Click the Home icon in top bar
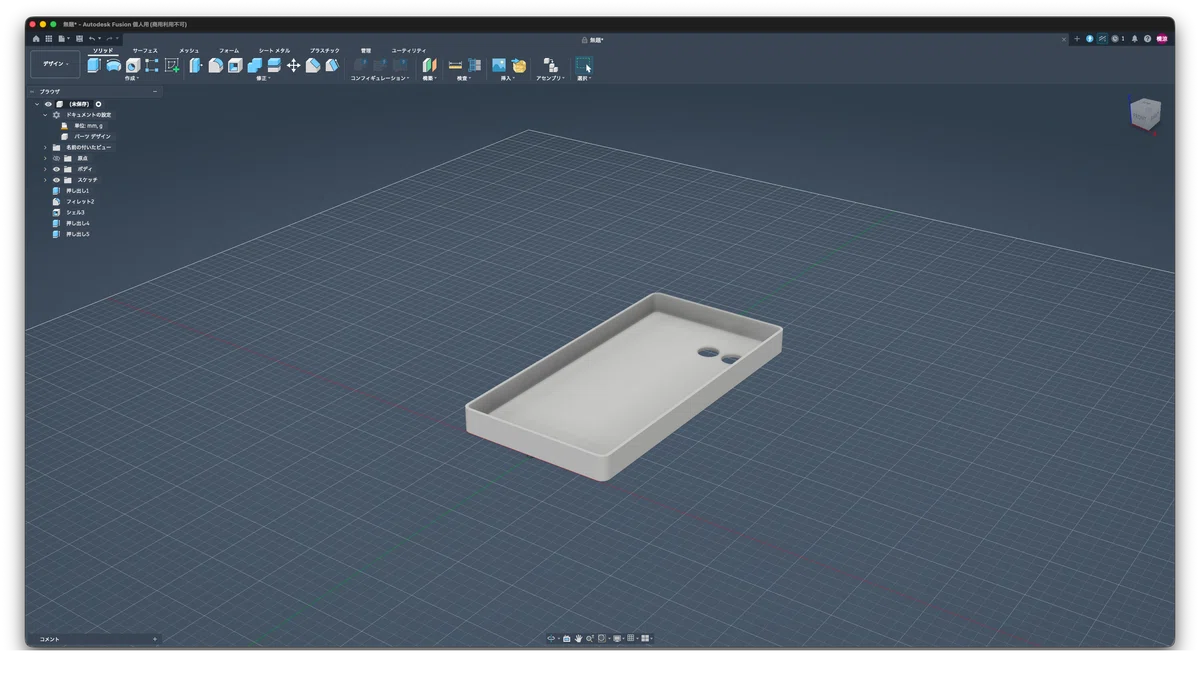1200x680 pixels. (x=36, y=39)
